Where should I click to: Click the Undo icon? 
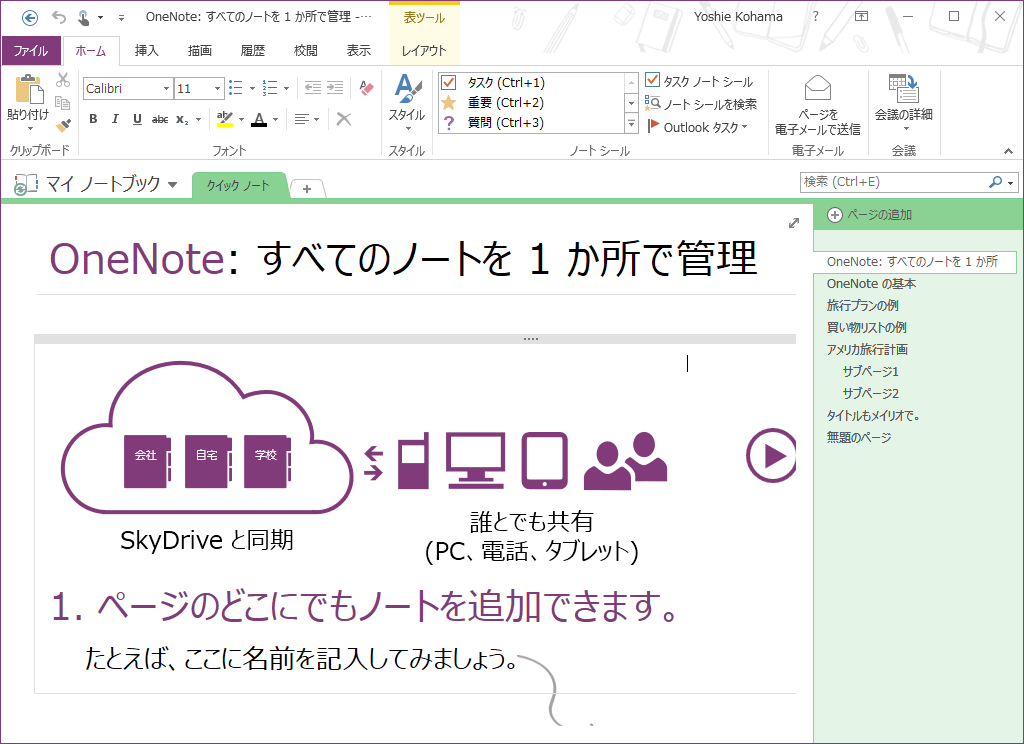tap(59, 18)
